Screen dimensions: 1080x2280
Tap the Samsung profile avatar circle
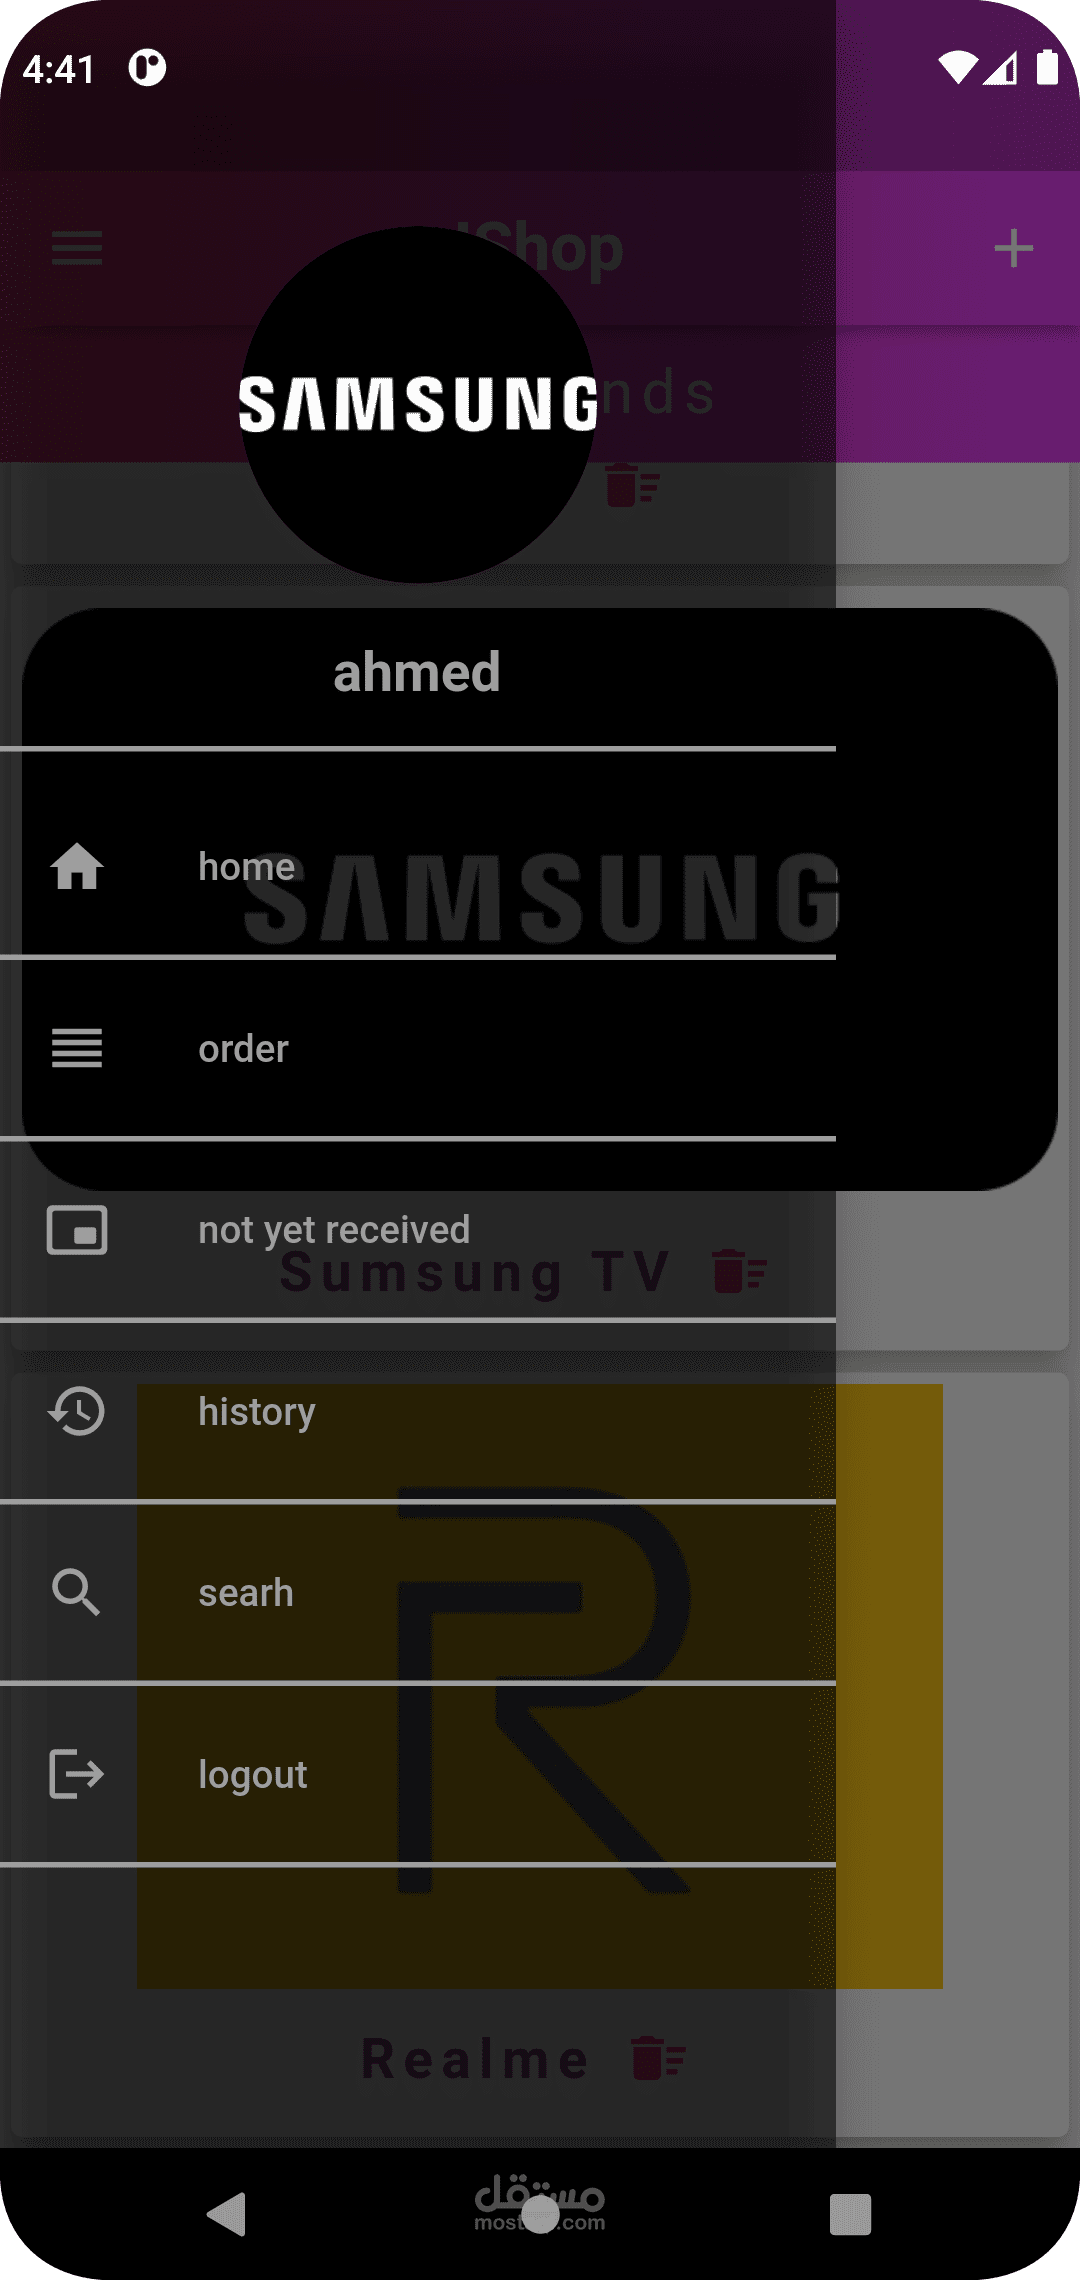pyautogui.click(x=418, y=404)
